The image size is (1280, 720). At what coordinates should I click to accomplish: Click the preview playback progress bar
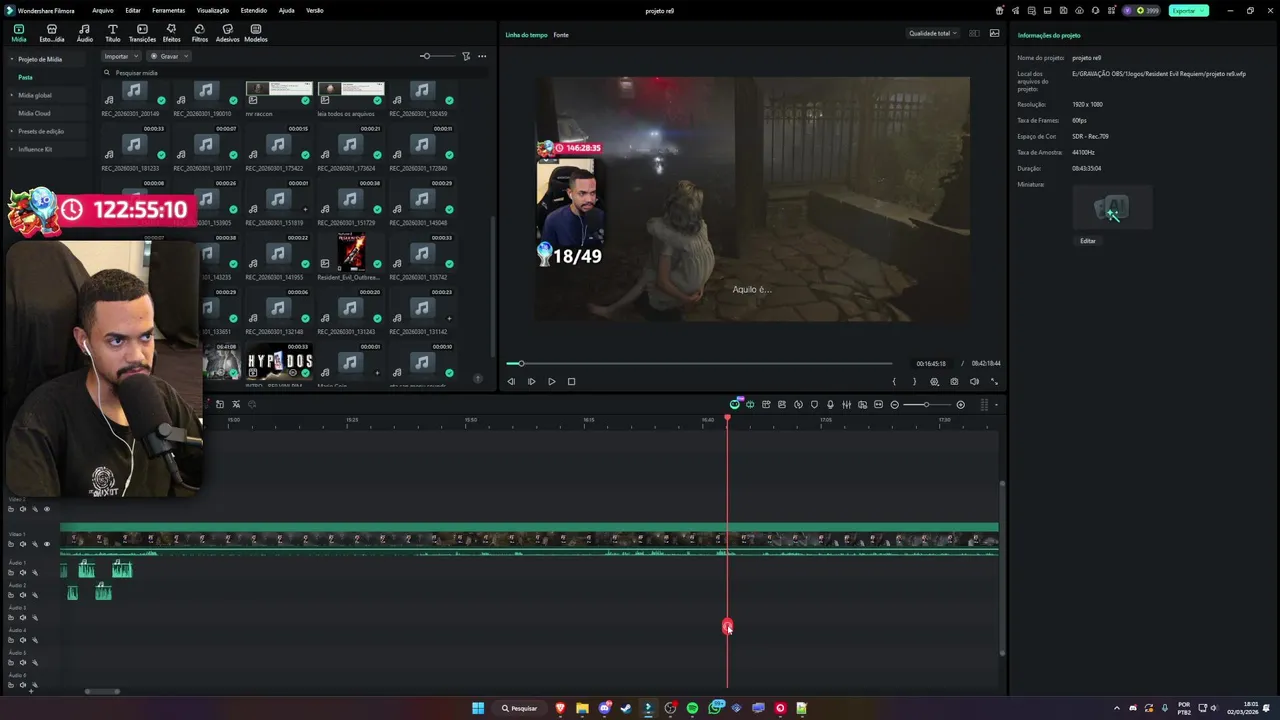point(700,364)
